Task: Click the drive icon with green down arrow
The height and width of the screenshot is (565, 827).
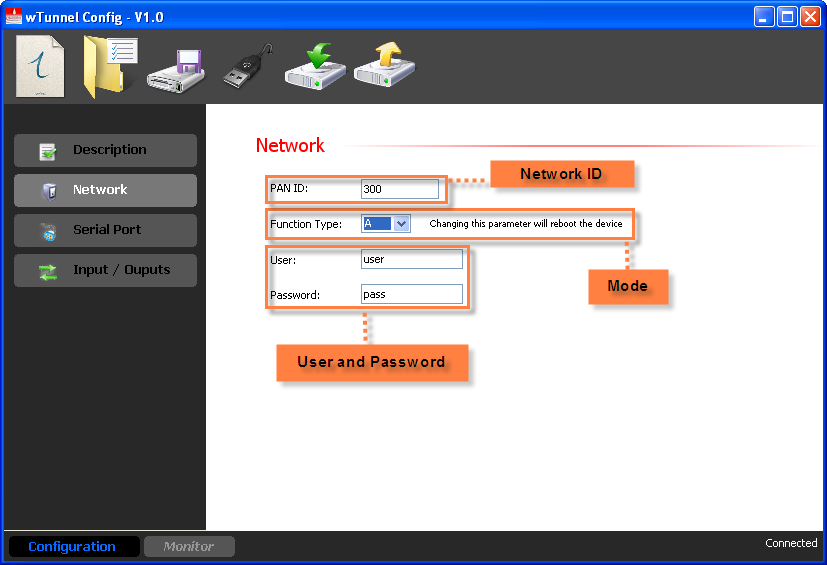Action: point(315,67)
